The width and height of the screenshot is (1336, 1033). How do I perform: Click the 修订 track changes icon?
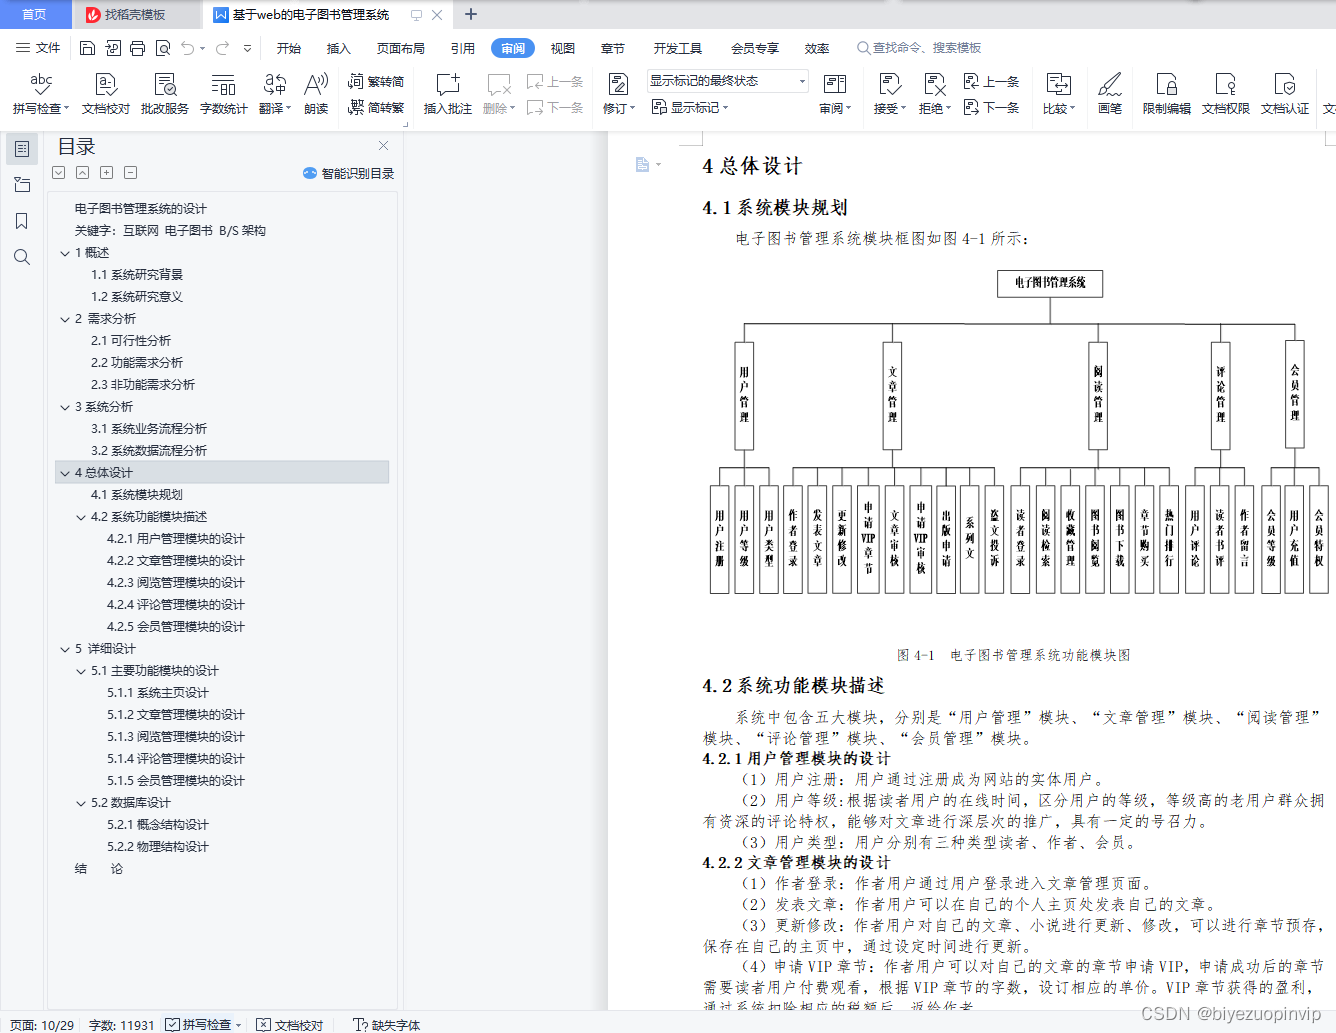[618, 84]
